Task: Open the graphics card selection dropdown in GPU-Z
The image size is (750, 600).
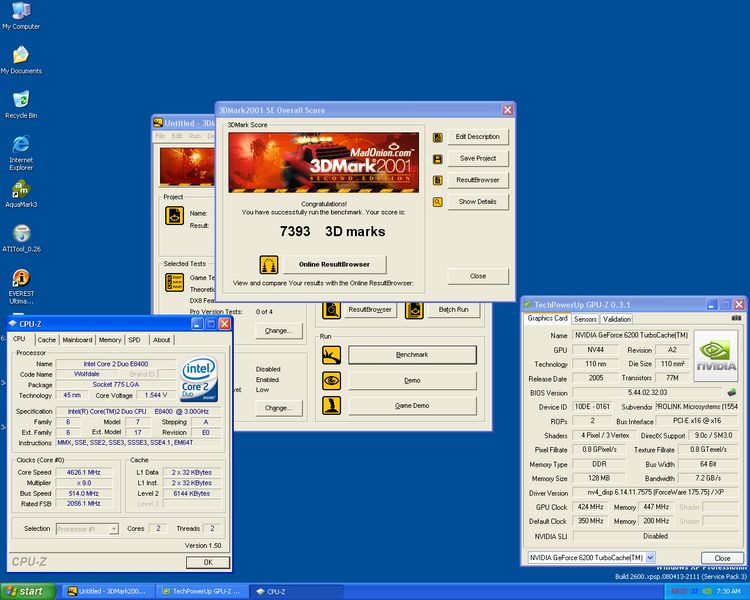Action: pos(650,557)
